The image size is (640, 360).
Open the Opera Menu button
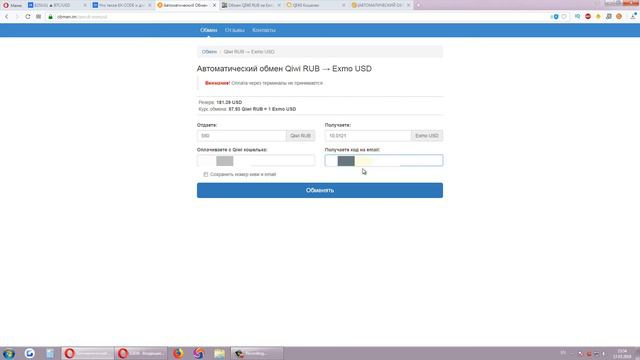(12, 5)
